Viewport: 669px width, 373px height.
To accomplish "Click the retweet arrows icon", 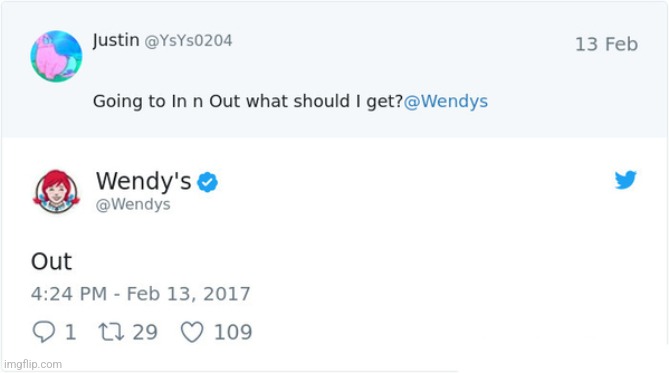I will coord(111,332).
